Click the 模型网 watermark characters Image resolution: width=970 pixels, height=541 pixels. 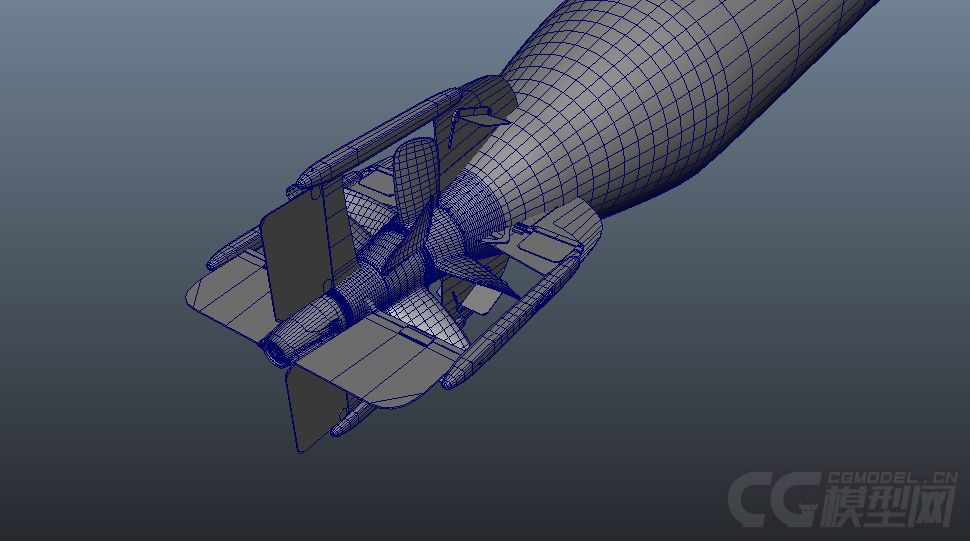tap(886, 509)
